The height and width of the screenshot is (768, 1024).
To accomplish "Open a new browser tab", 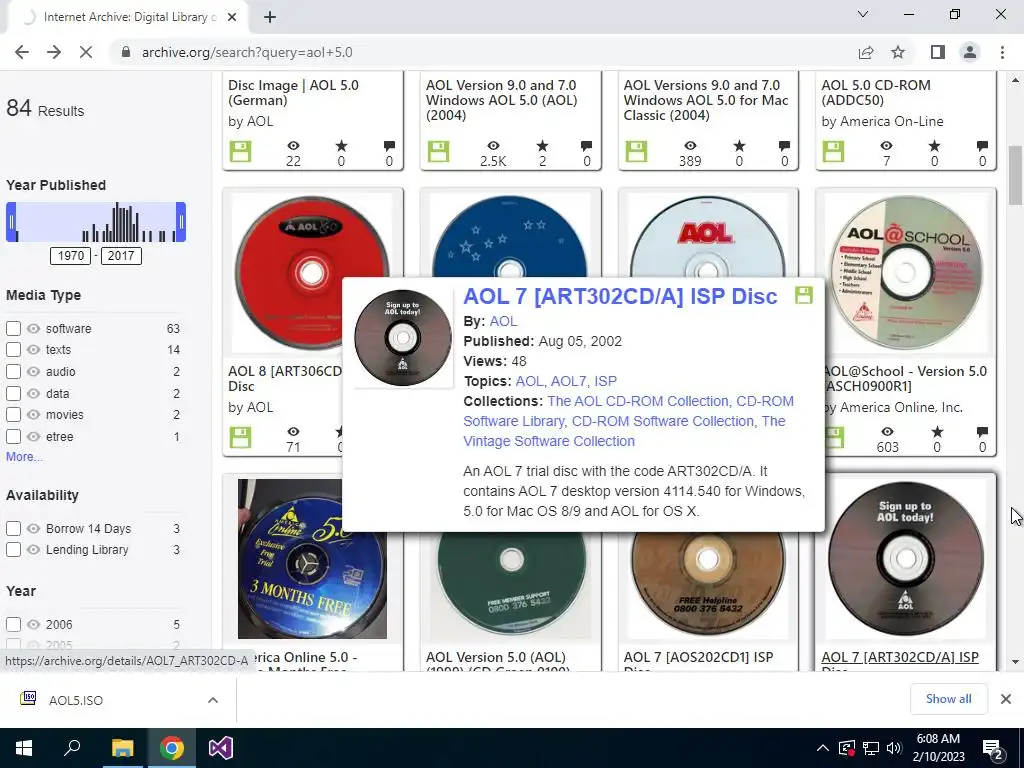I will (x=270, y=18).
